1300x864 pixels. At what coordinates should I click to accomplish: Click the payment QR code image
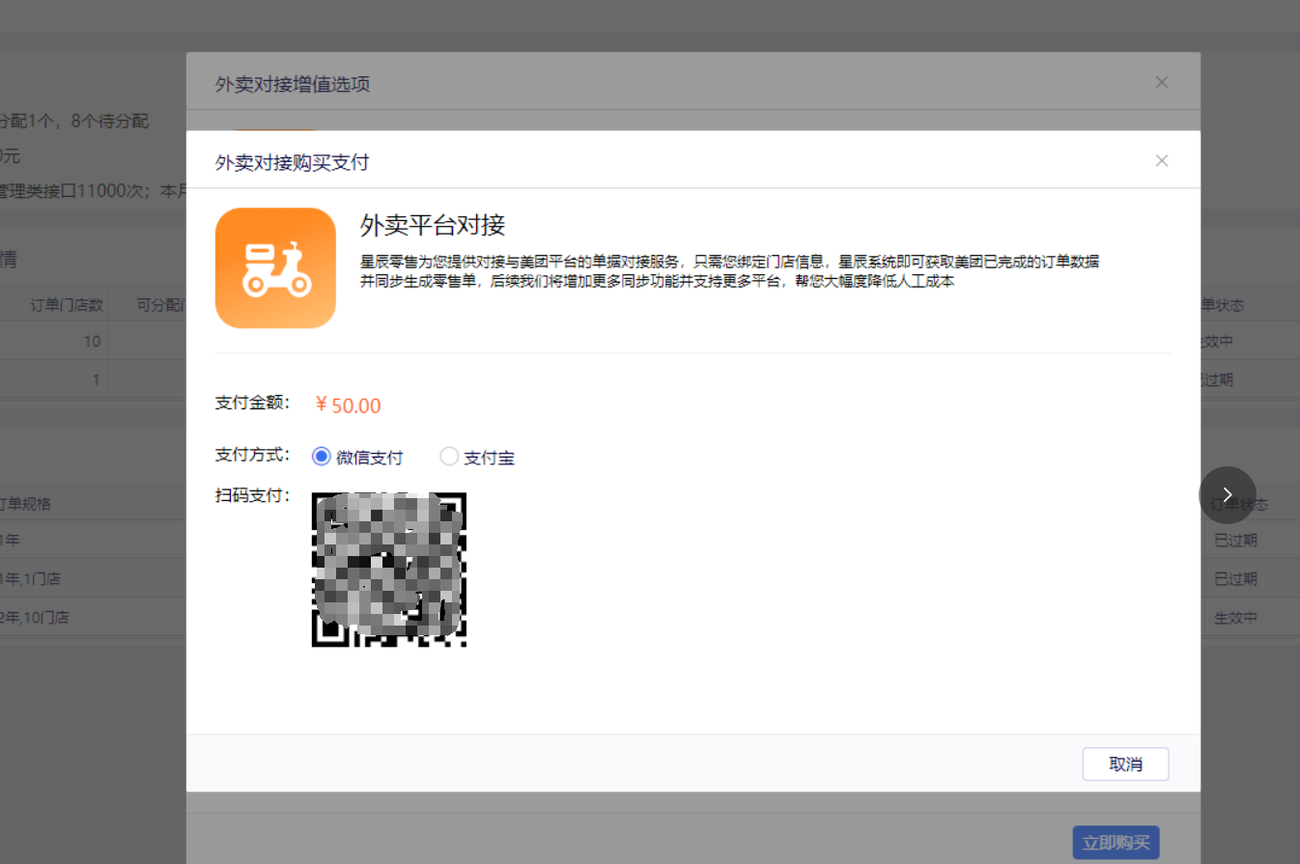[x=389, y=569]
